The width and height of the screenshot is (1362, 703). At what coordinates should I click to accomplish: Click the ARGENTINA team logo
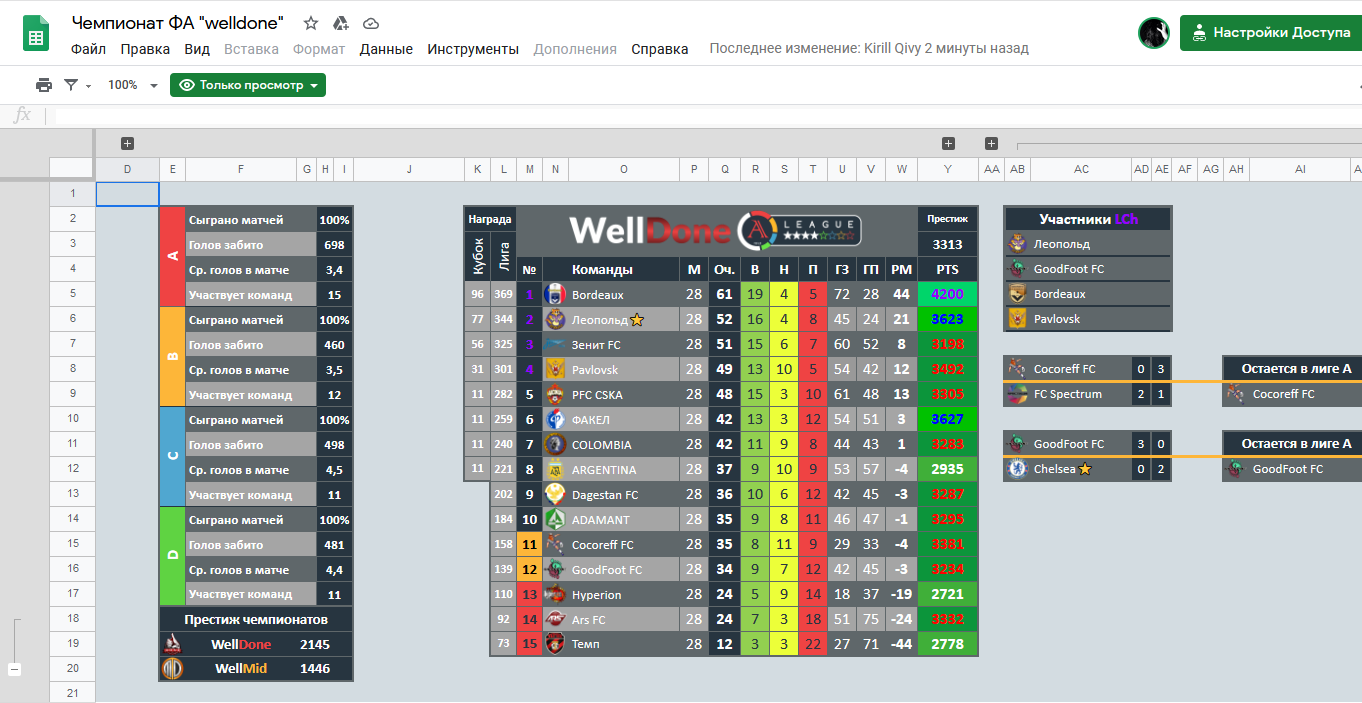554,470
